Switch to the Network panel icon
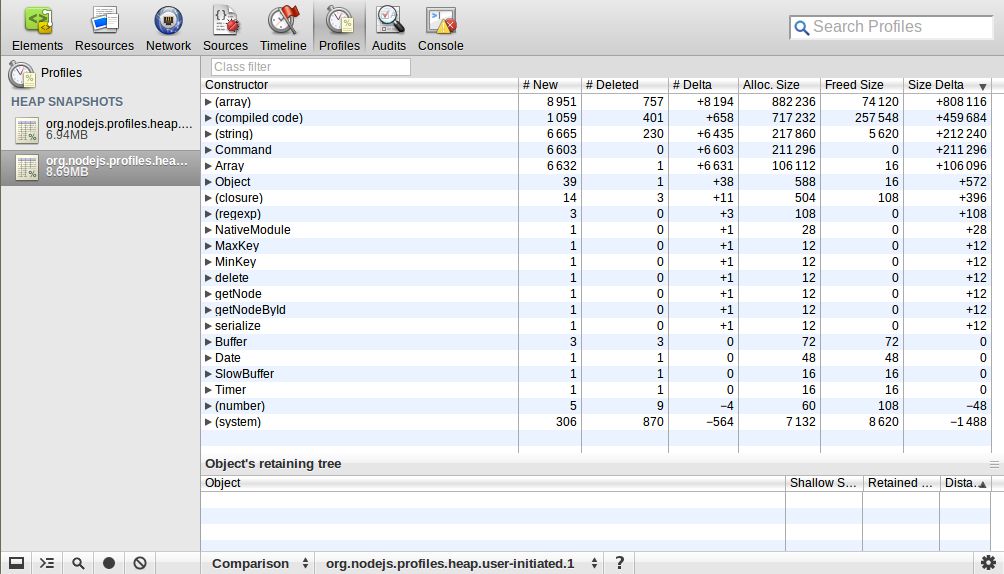 coord(168,20)
